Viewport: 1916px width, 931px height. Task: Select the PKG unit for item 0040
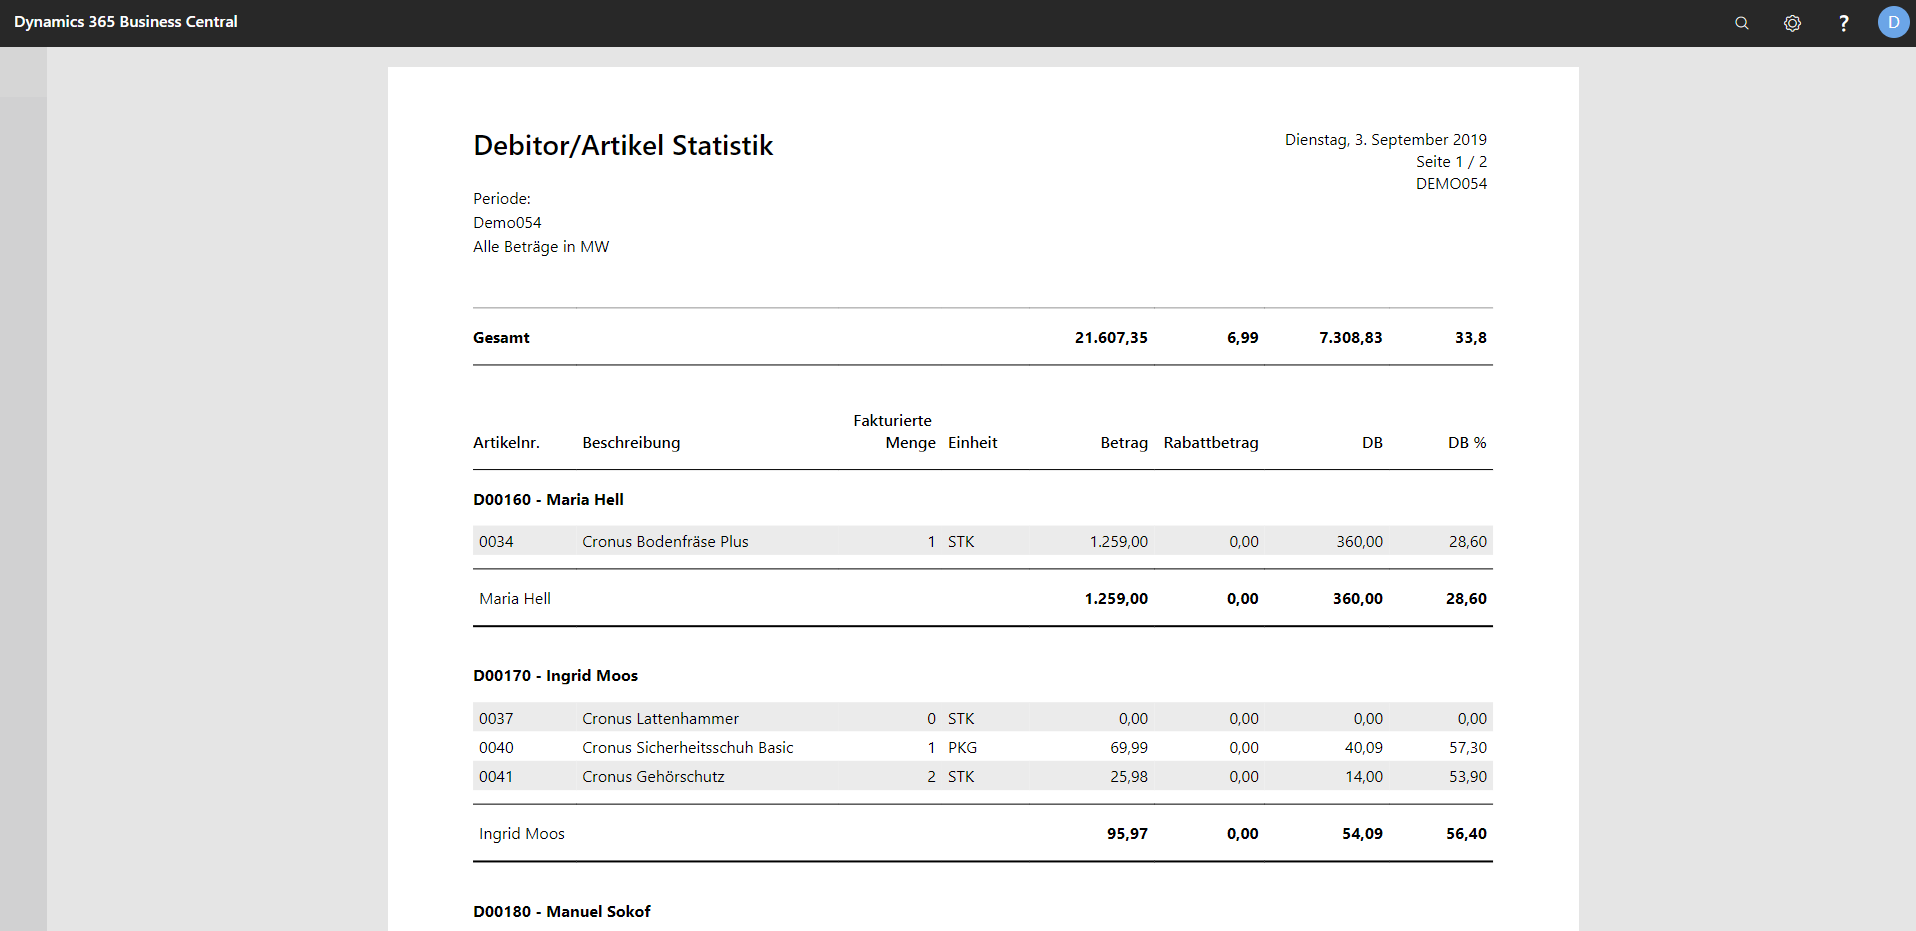click(962, 748)
